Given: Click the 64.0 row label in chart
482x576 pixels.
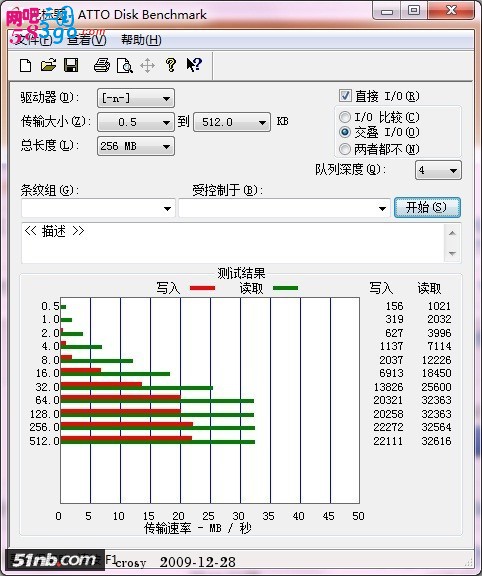Looking at the screenshot, I should (47, 400).
